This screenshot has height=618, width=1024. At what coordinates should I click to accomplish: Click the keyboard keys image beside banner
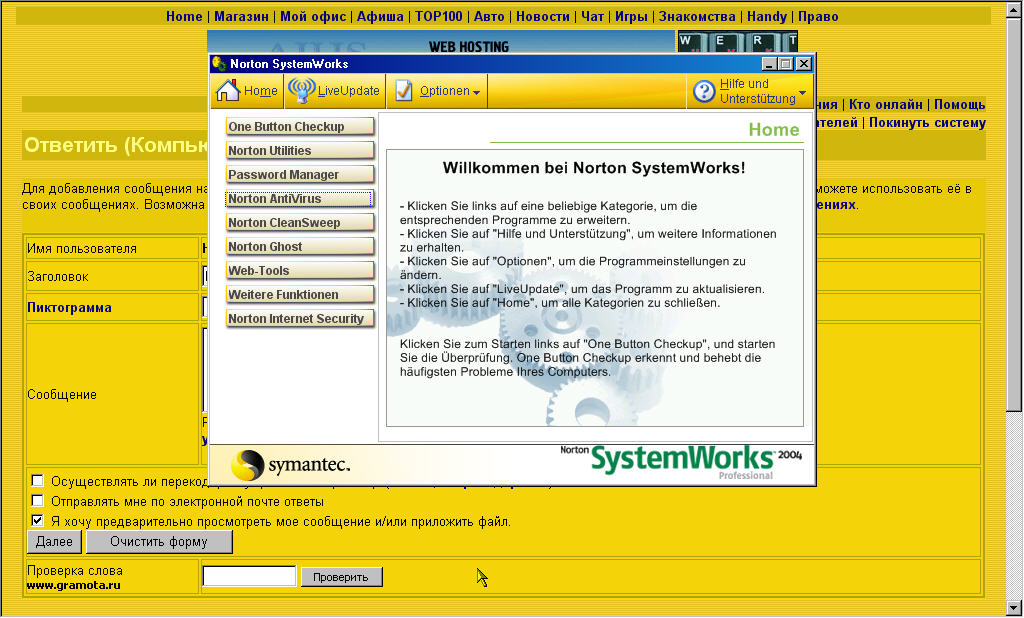[x=738, y=42]
